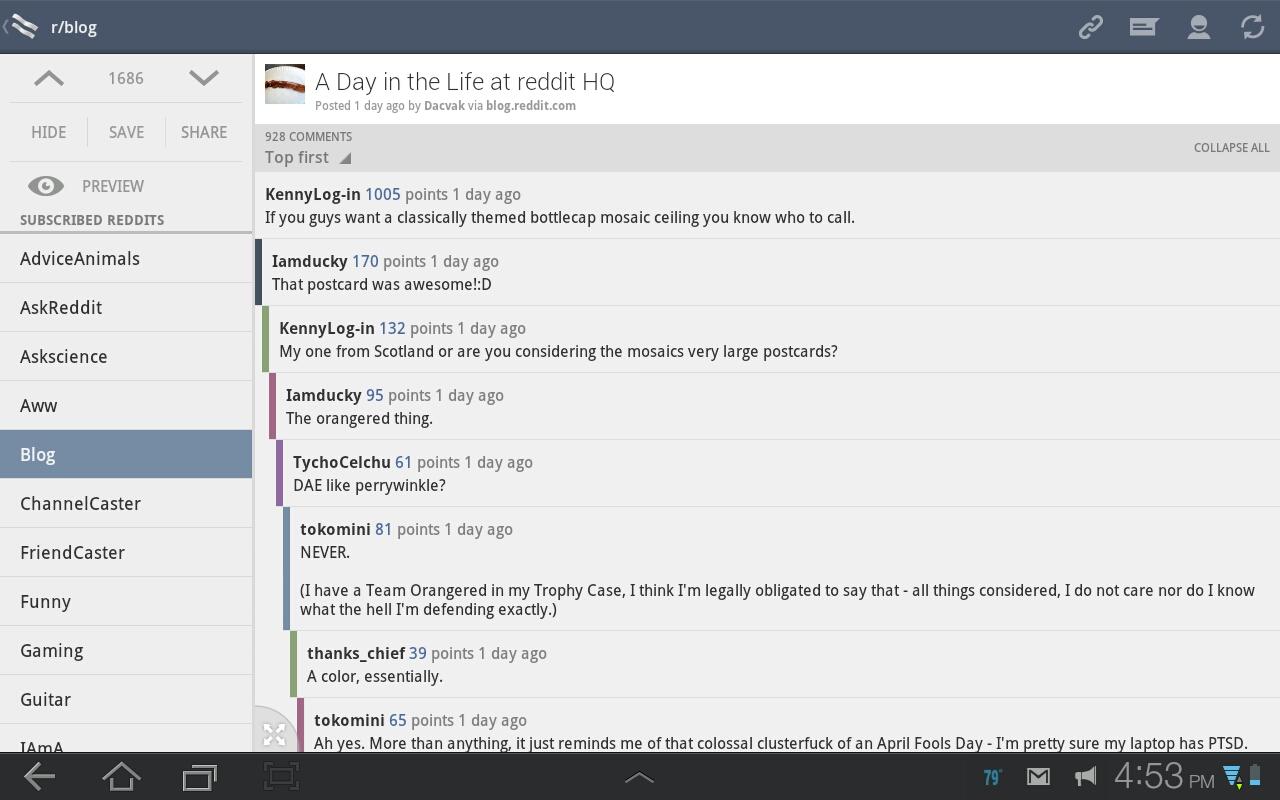This screenshot has height=800, width=1280.
Task: Open the messages inbox icon
Action: point(1143,27)
